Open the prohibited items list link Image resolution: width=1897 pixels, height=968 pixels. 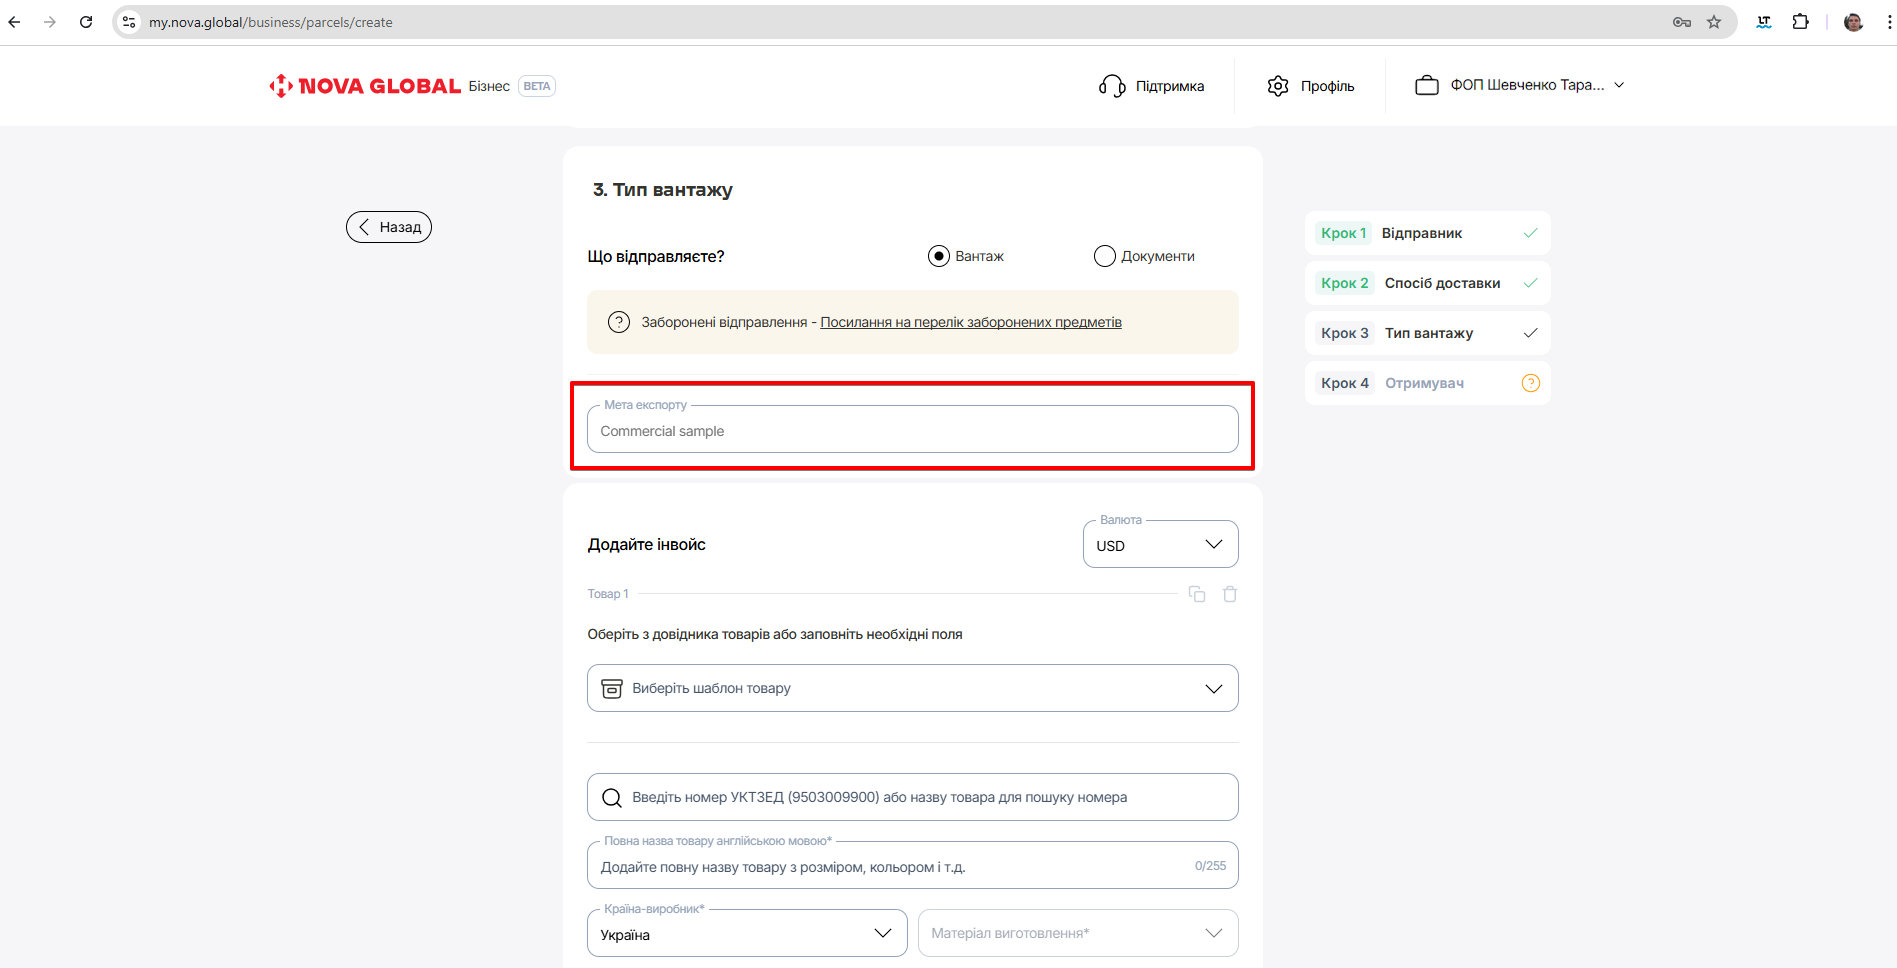970,322
